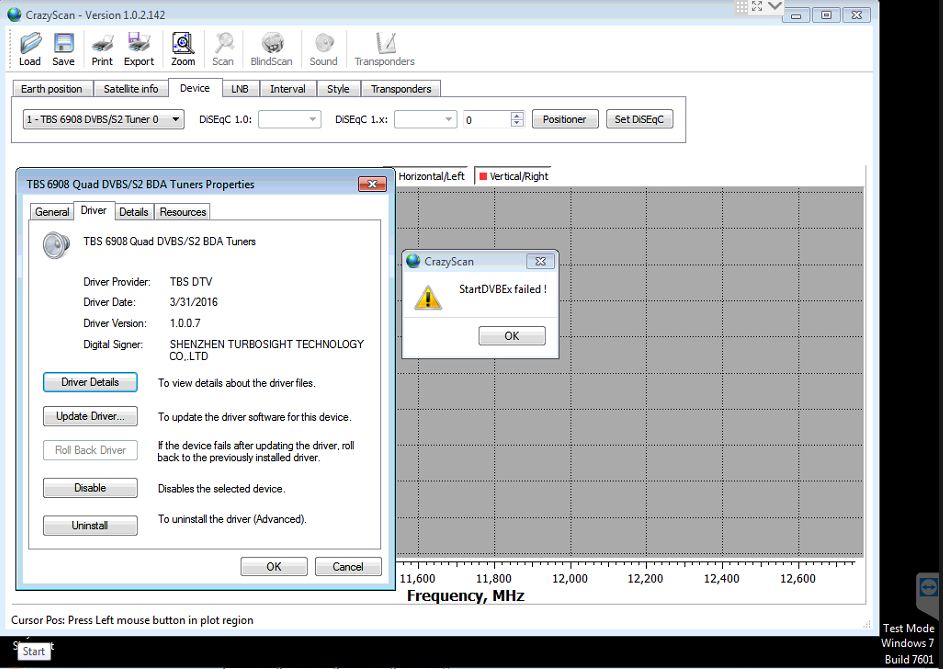Viewport: 943px width, 669px height.
Task: Select the Vertical/Right plot tab
Action: (x=513, y=176)
